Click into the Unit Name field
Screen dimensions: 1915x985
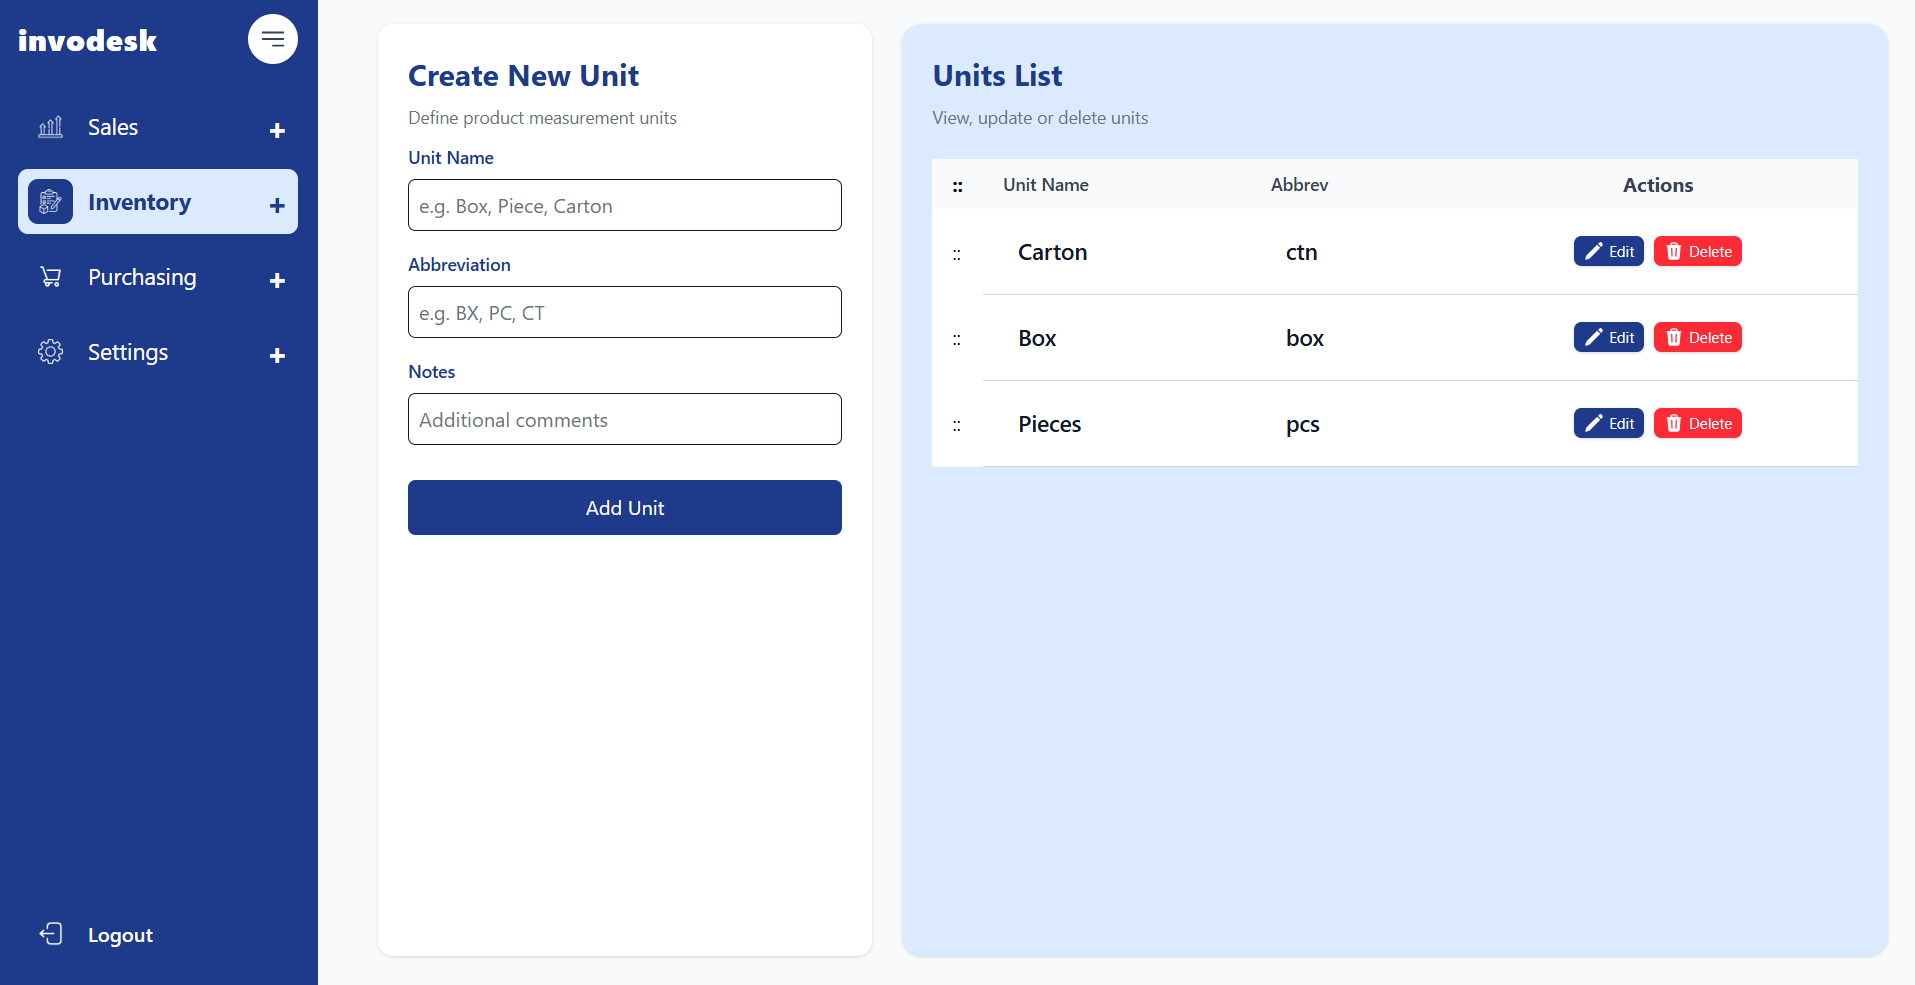click(624, 205)
